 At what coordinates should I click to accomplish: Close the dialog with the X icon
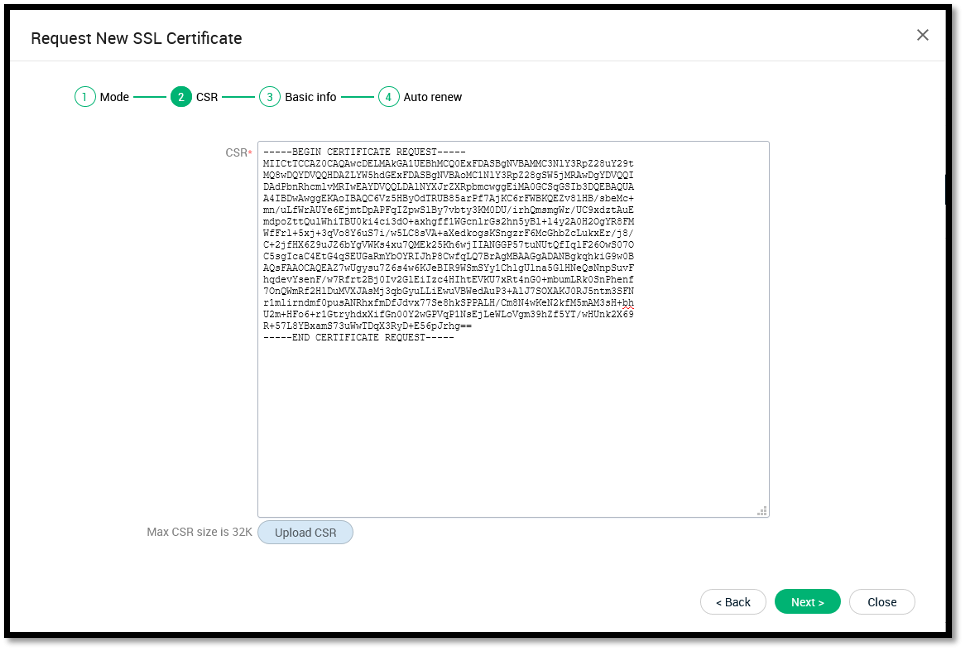pos(922,35)
